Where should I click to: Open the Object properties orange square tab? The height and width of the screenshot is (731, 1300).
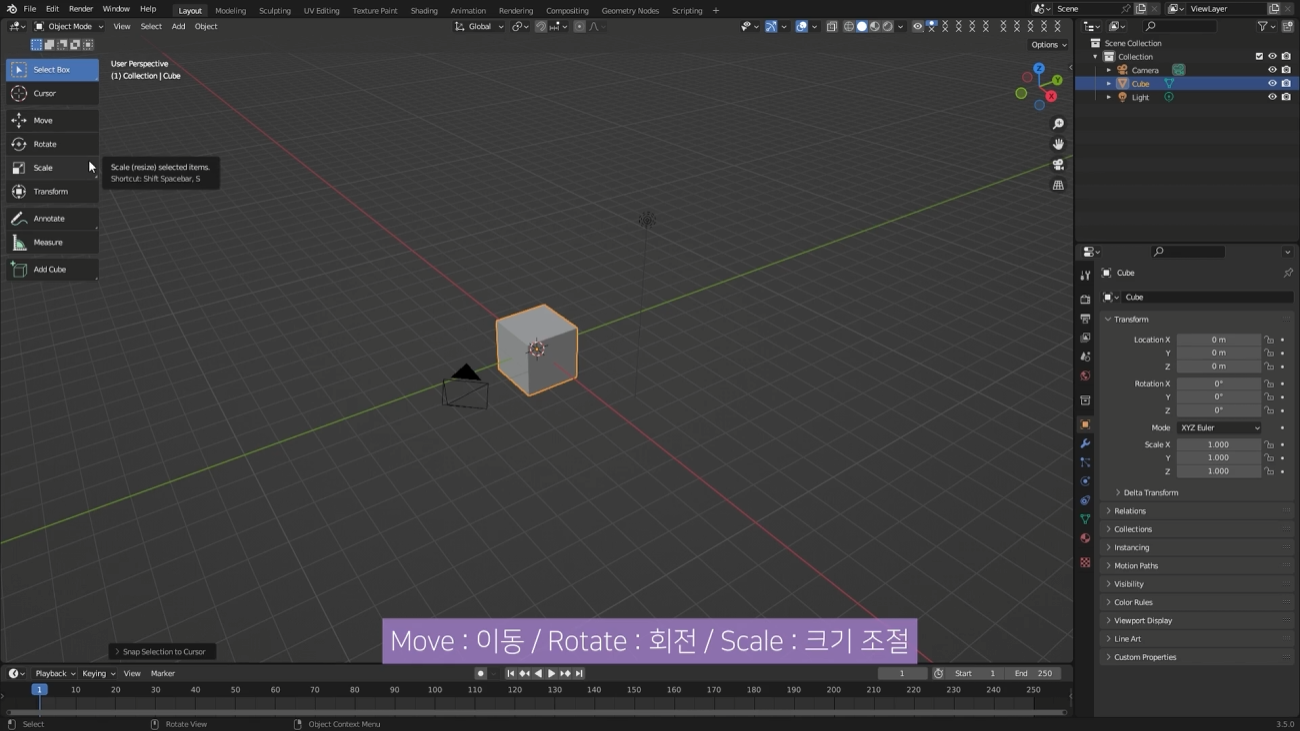click(x=1085, y=424)
